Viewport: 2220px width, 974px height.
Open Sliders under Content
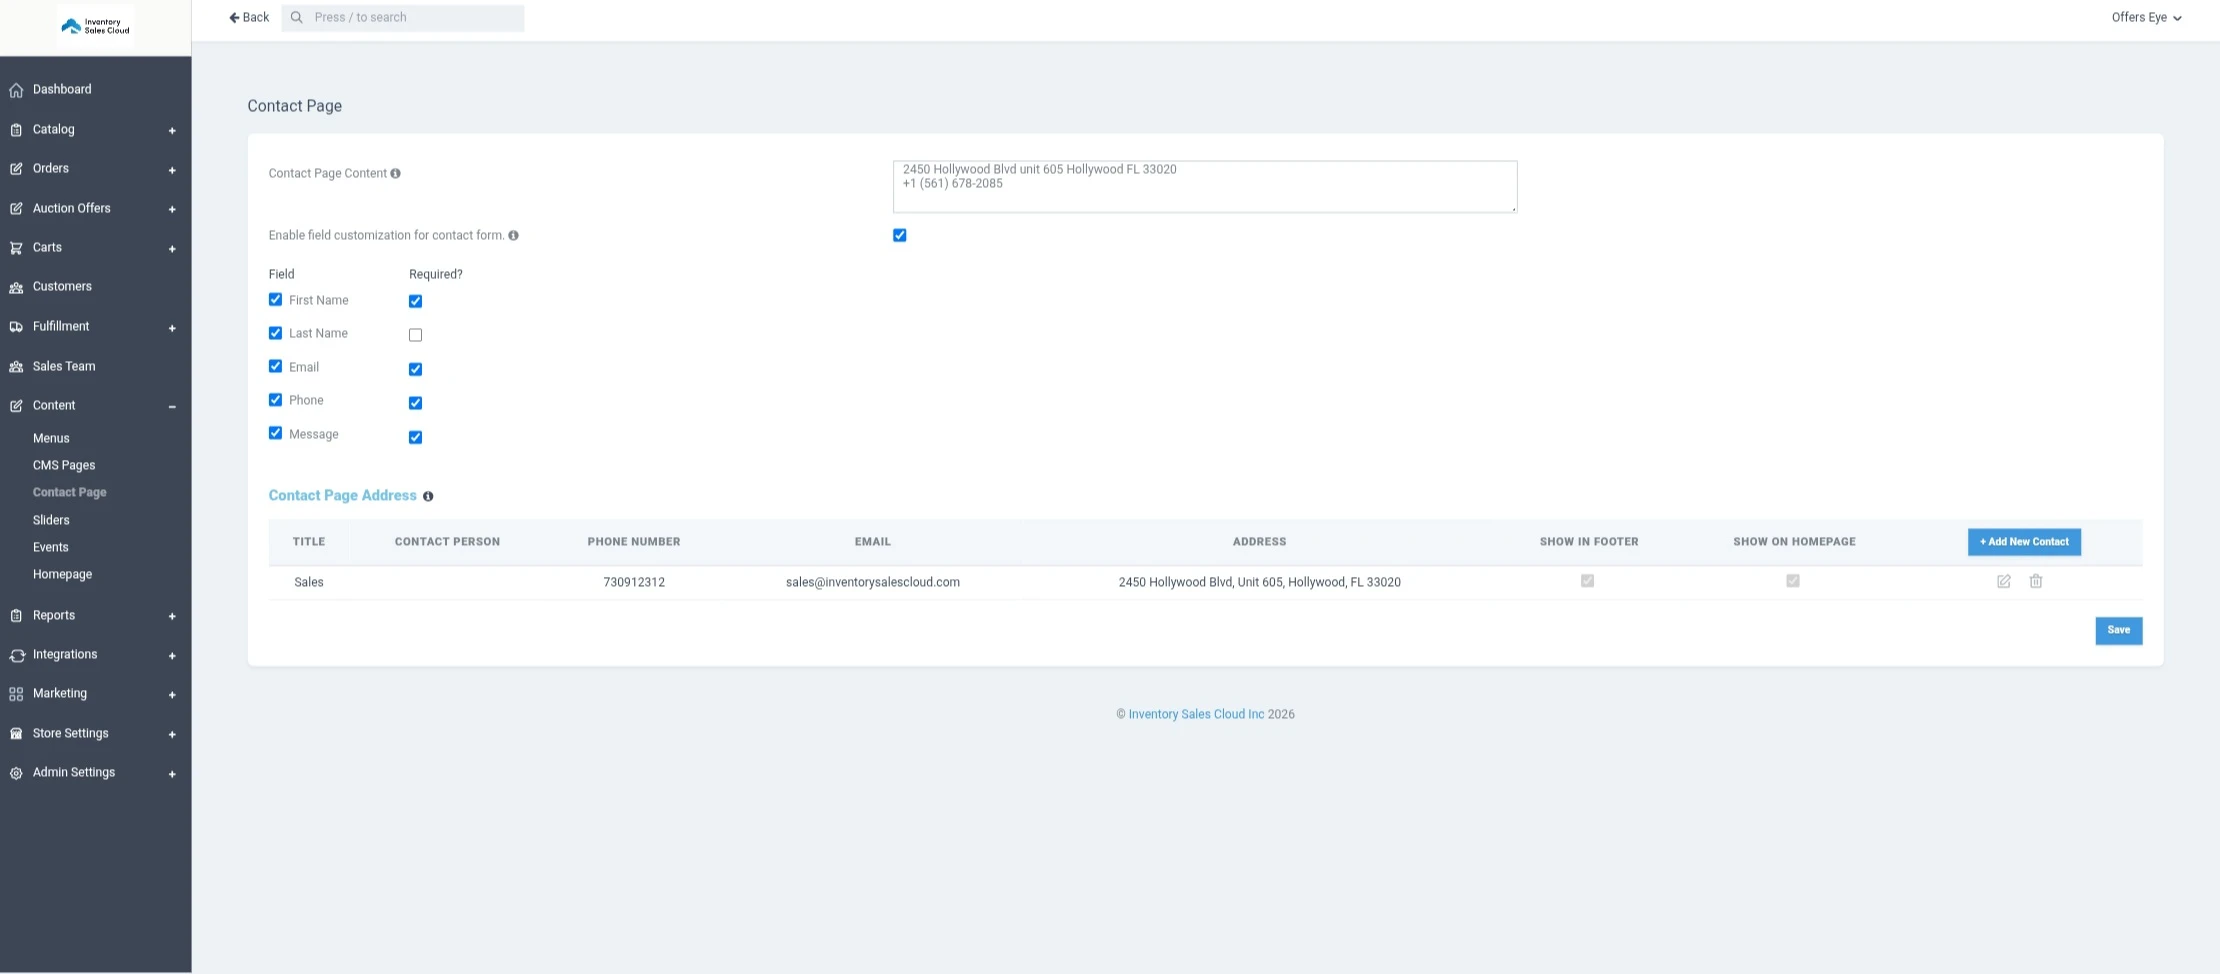[x=51, y=520]
